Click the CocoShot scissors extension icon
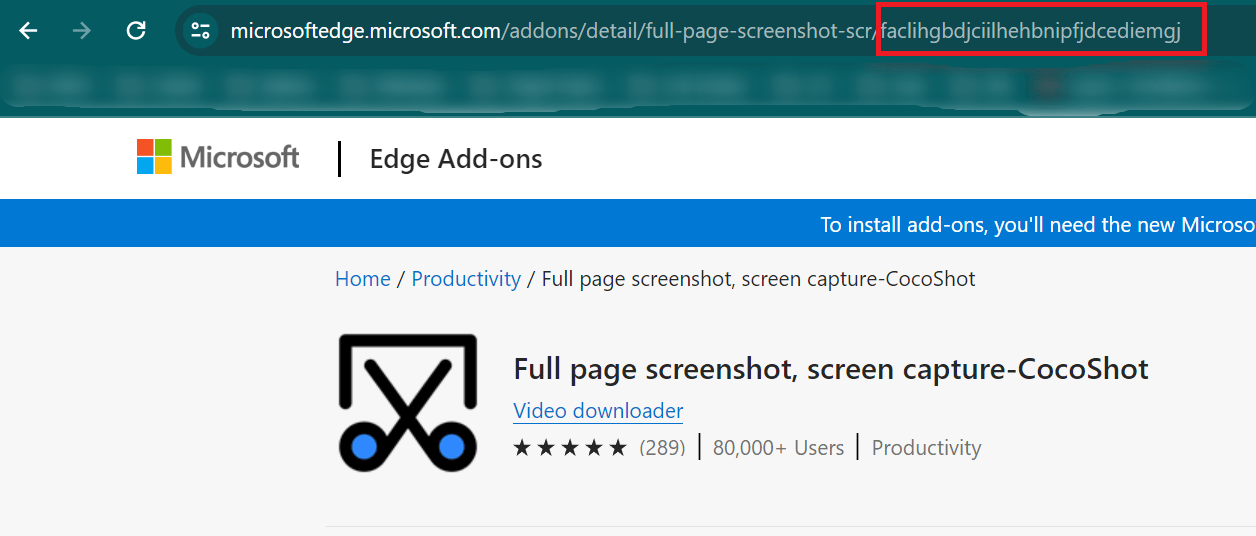The height and width of the screenshot is (536, 1256). (405, 403)
